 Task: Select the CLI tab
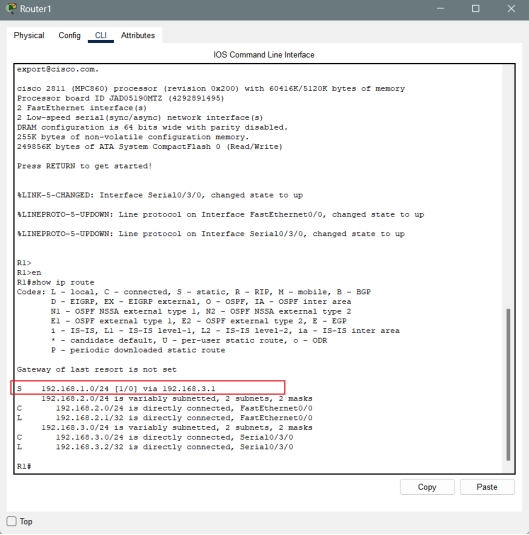click(101, 35)
